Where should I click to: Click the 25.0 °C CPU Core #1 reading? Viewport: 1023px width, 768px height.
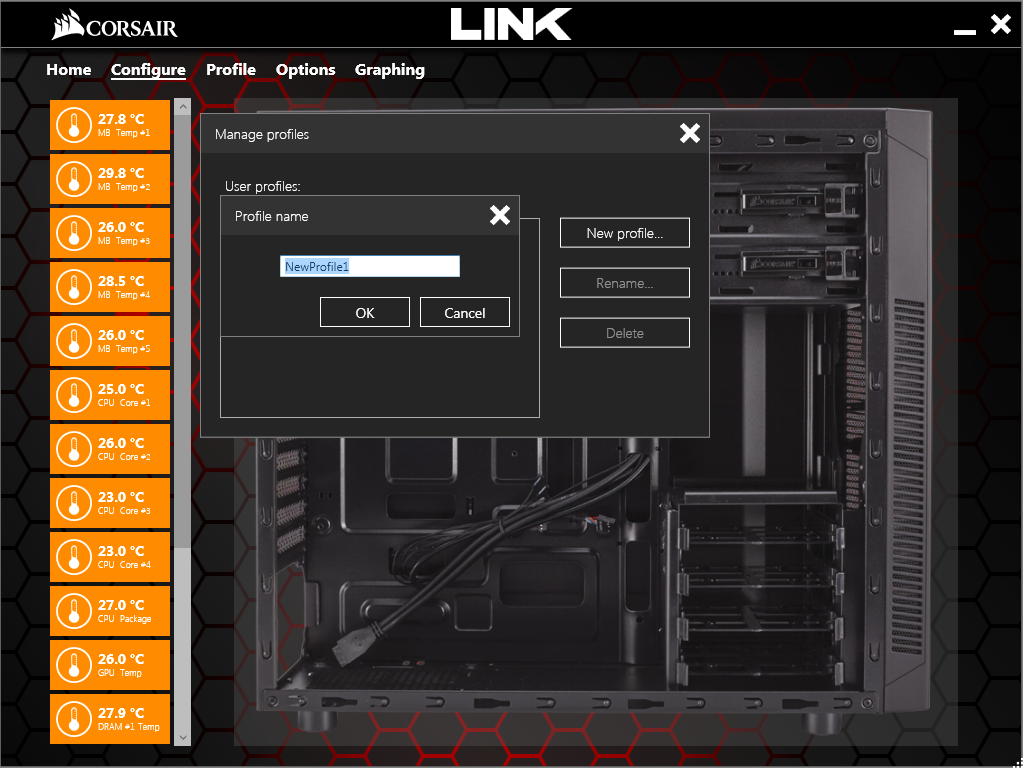pos(121,389)
